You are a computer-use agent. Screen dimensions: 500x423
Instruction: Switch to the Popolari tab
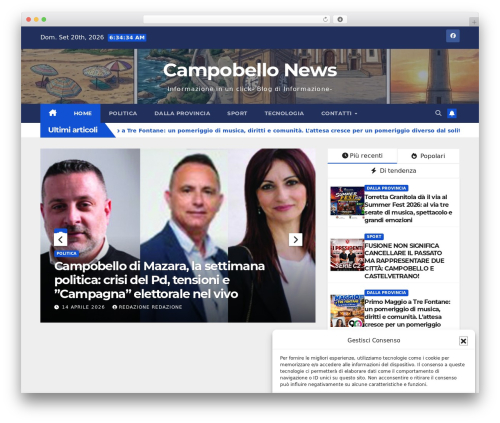coord(428,156)
